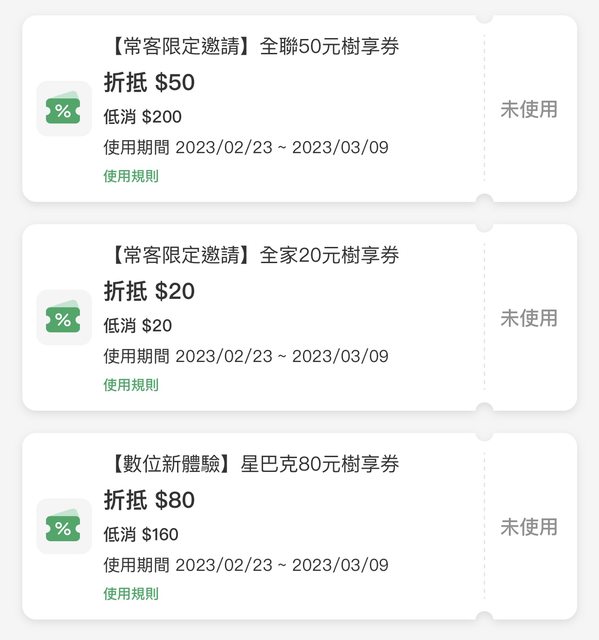Open 使用規則 for the 星巴克80元 coupon
The image size is (599, 640).
click(x=131, y=594)
